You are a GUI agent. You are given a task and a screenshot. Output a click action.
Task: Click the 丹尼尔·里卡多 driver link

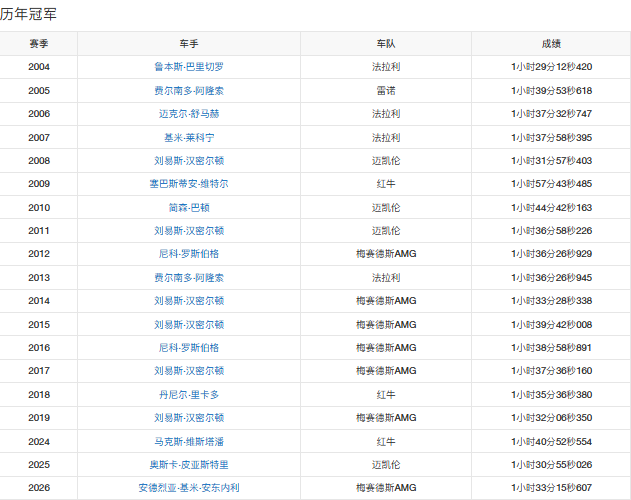[x=189, y=395]
